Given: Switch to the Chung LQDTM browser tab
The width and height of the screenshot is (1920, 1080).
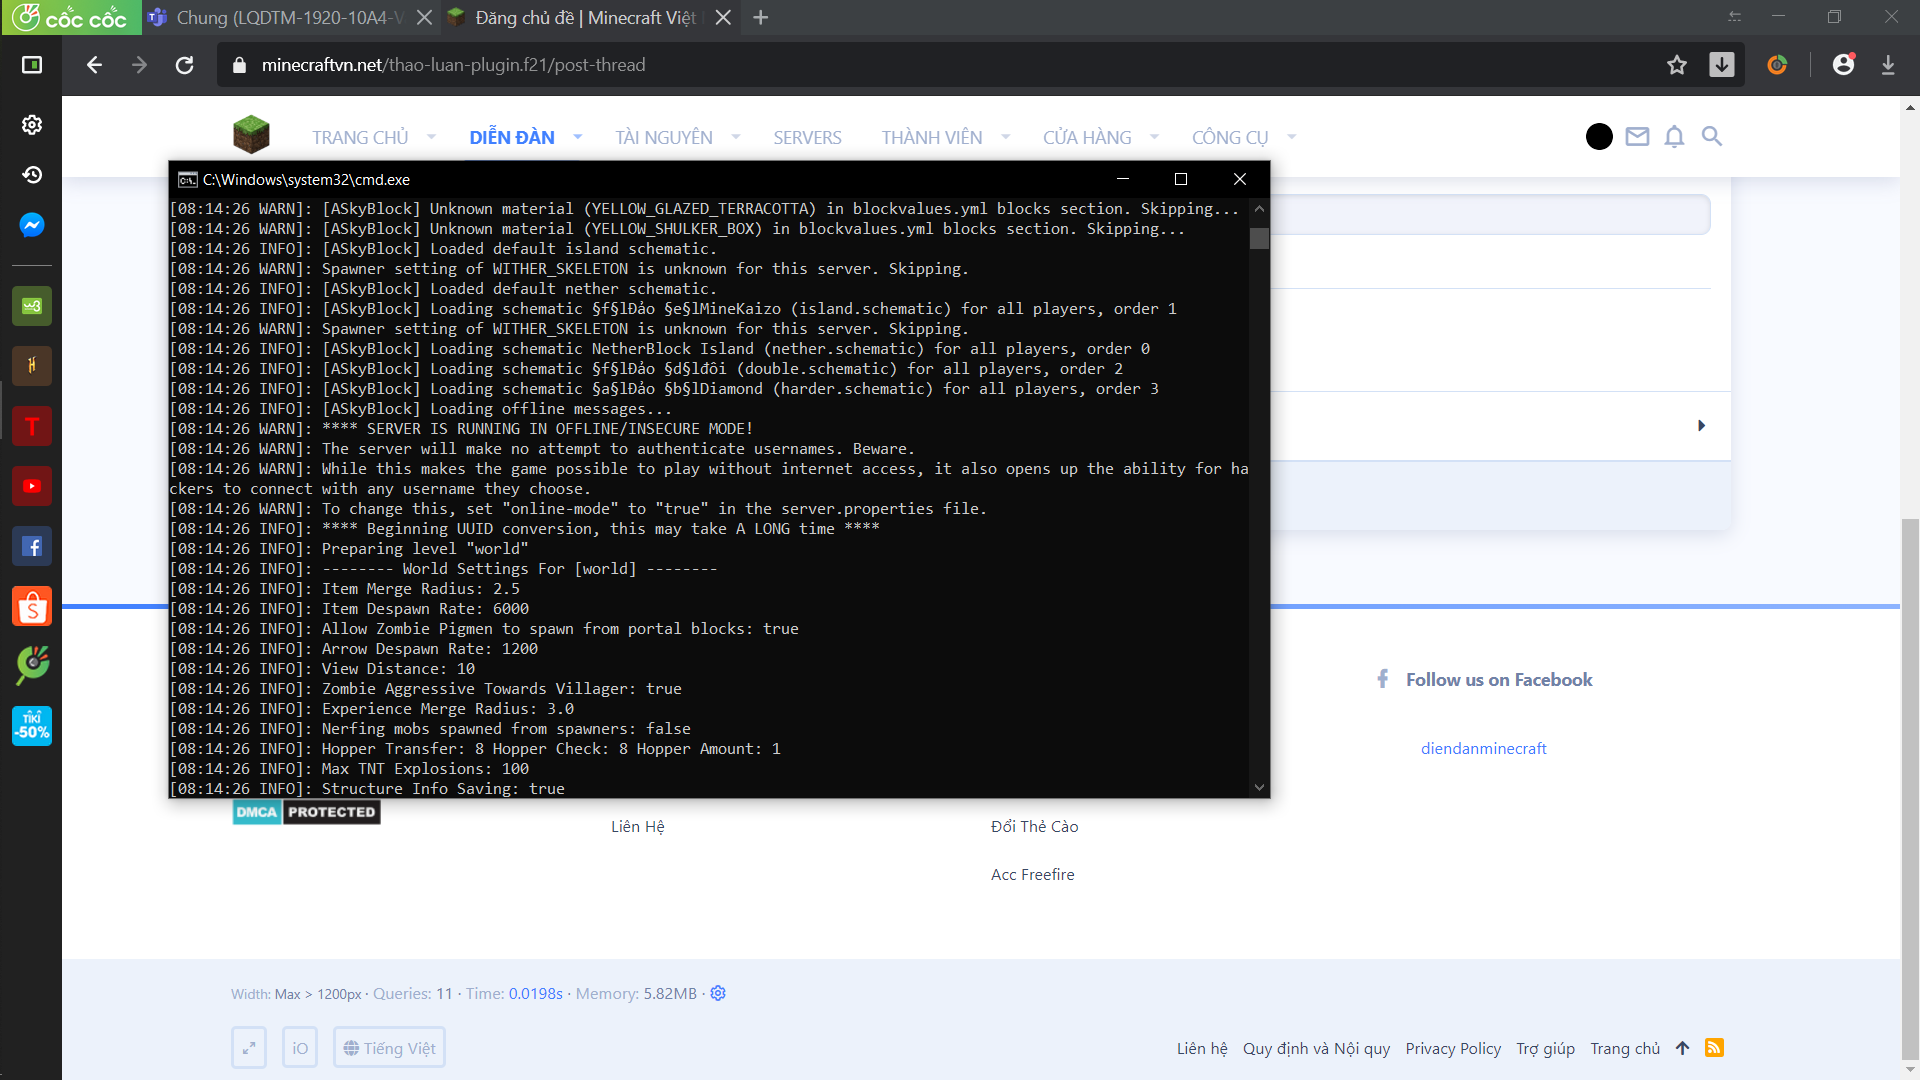Looking at the screenshot, I should coord(288,18).
